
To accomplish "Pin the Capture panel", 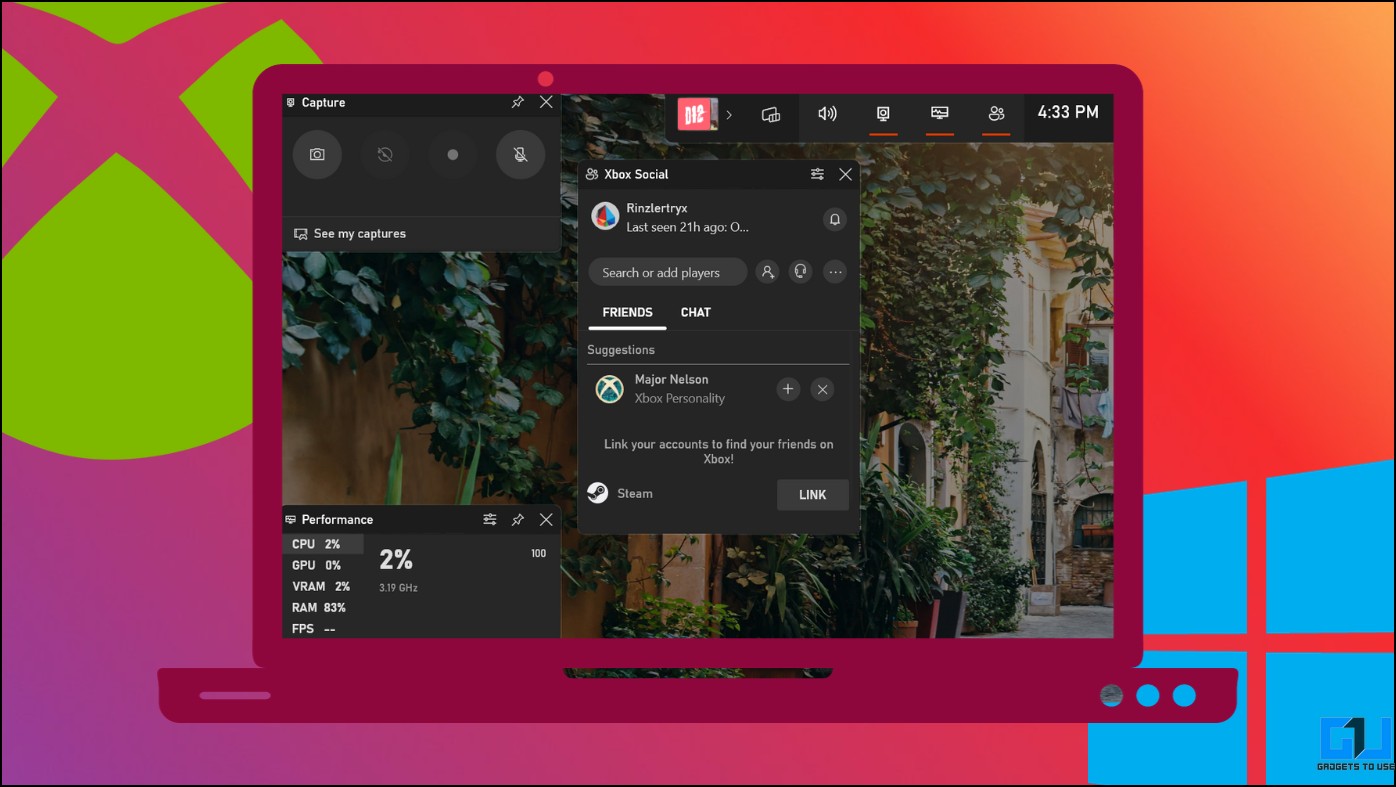I will [x=517, y=101].
